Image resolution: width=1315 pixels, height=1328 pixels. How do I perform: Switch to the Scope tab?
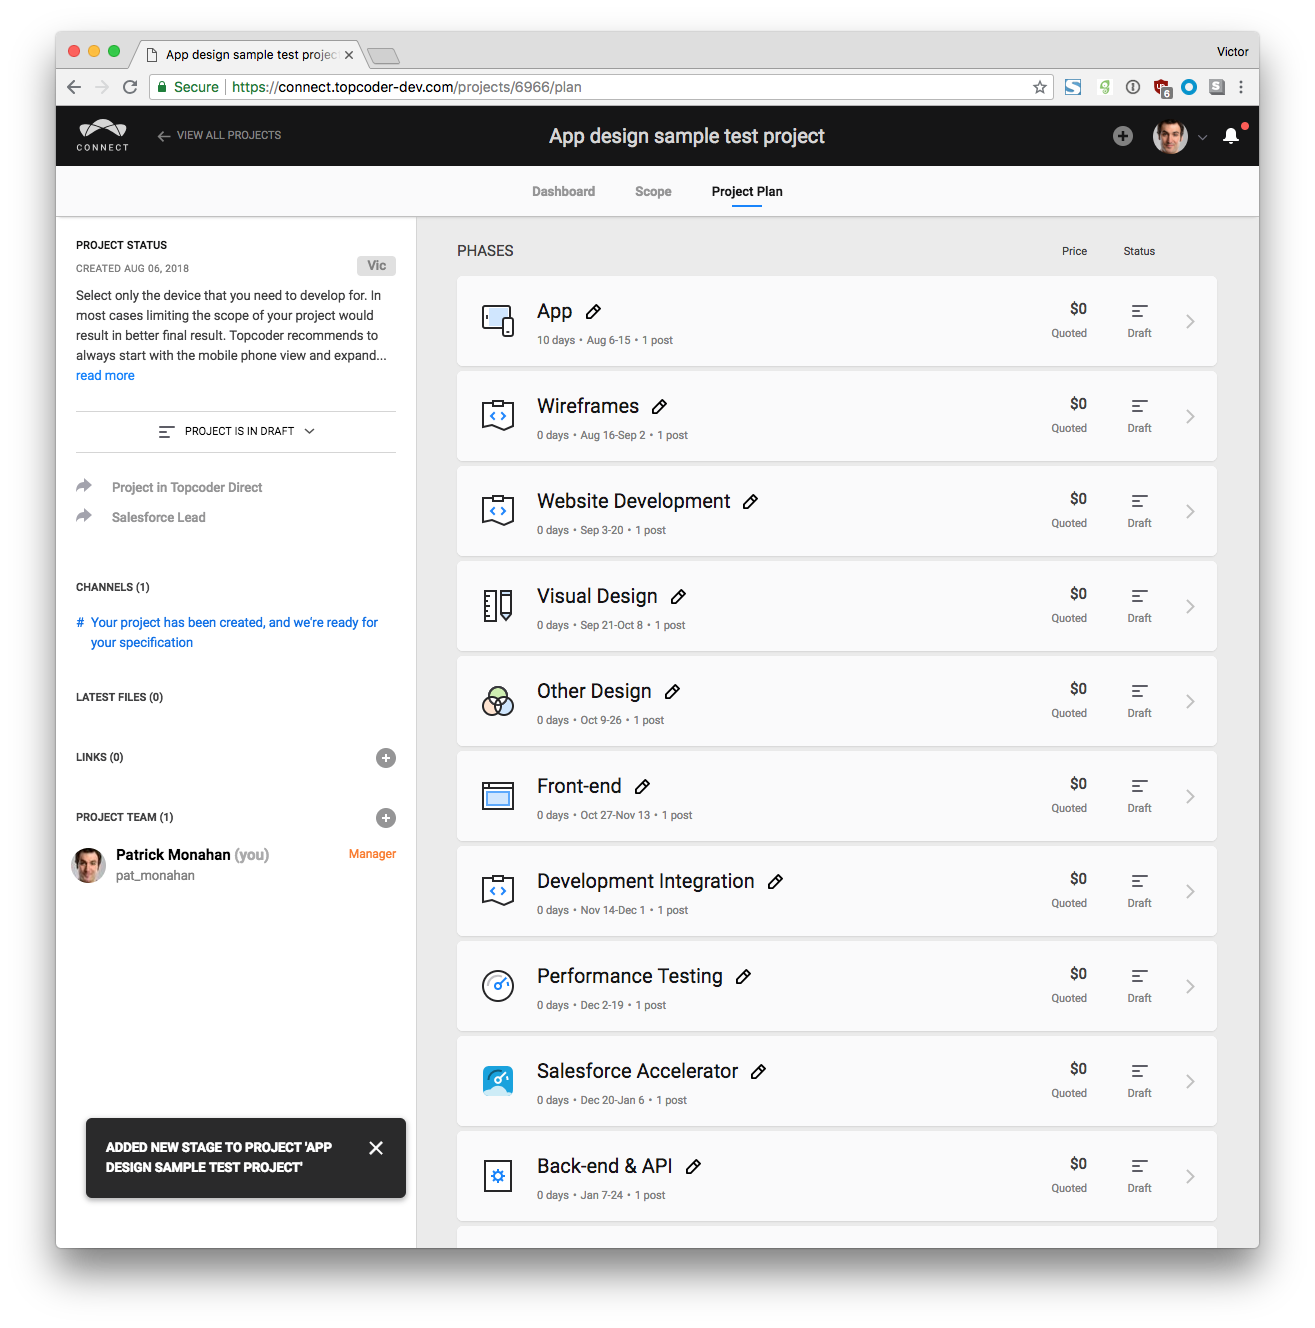[653, 192]
